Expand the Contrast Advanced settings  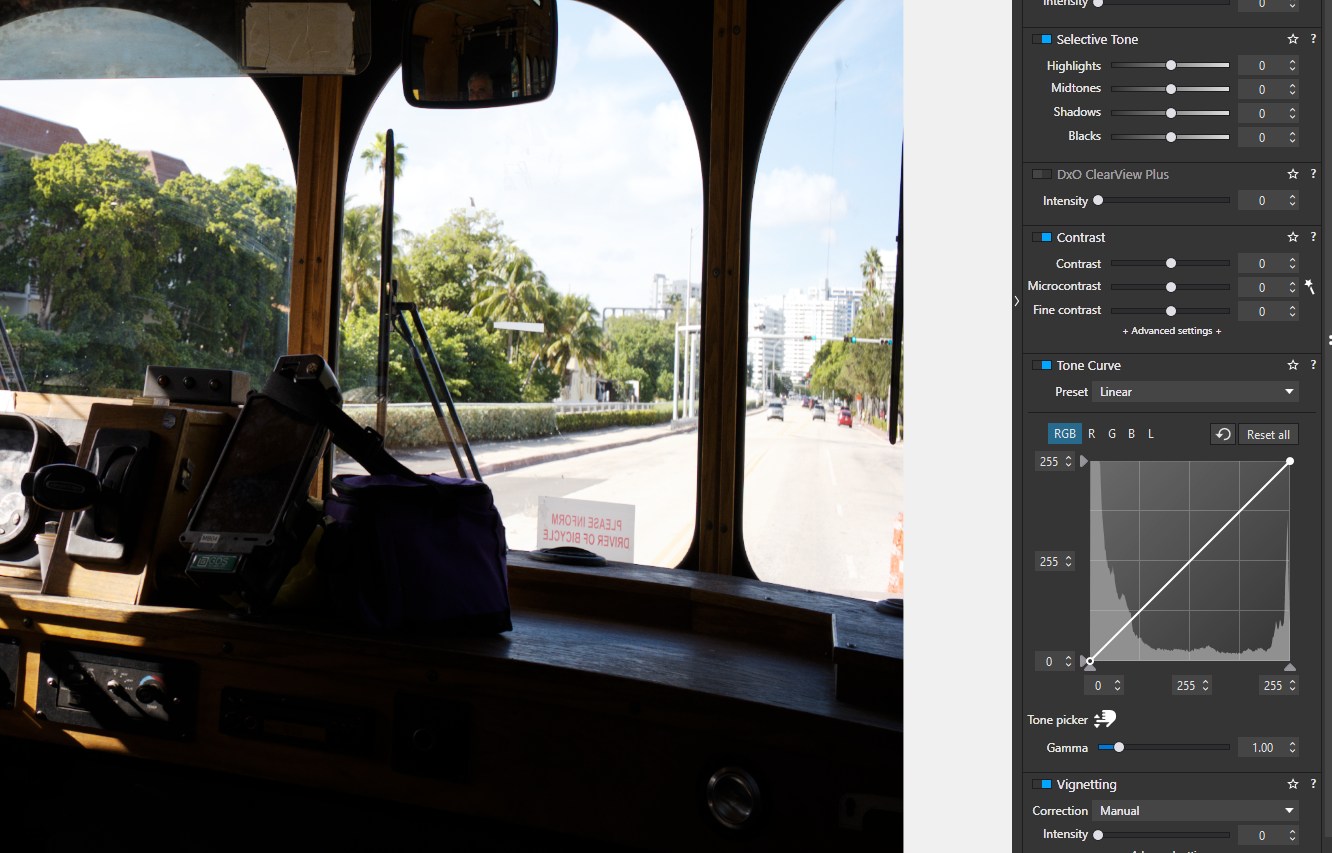click(1171, 331)
